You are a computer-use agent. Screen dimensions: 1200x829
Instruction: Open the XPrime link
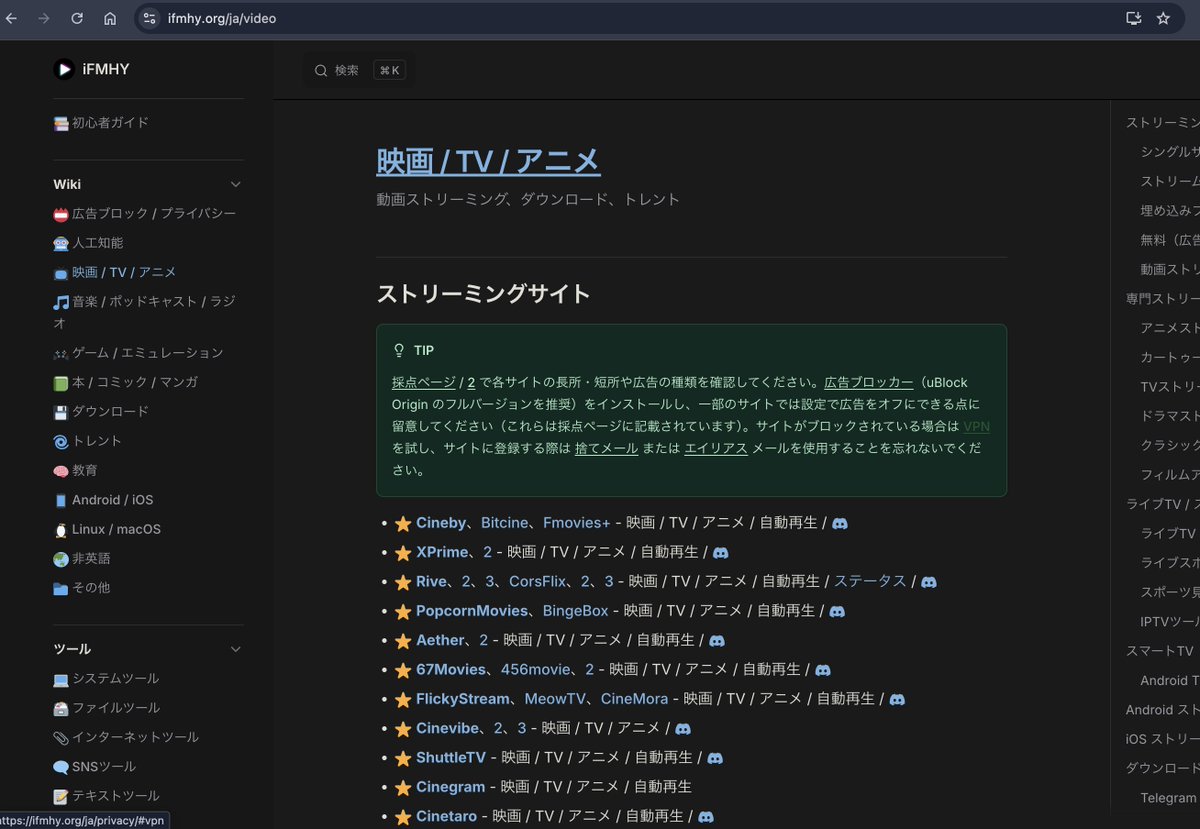click(x=442, y=552)
